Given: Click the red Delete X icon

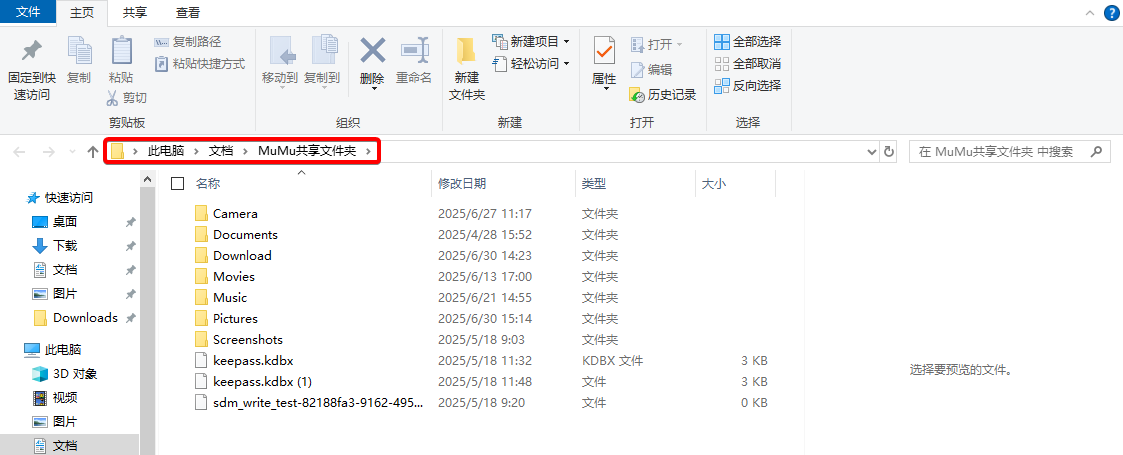Looking at the screenshot, I should pos(372,52).
